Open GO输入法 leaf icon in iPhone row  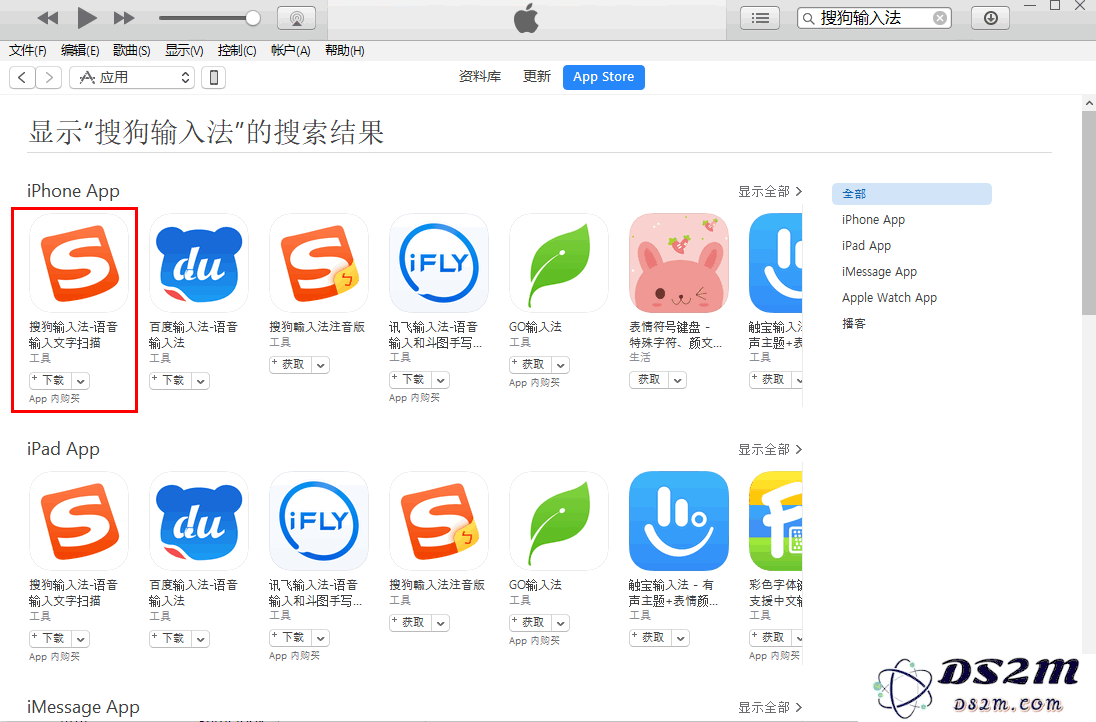pos(558,263)
